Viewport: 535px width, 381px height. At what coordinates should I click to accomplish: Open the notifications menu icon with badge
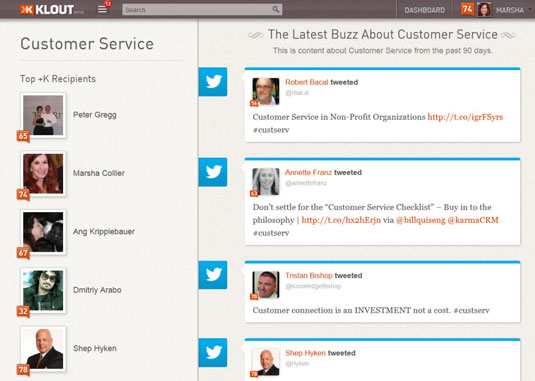tap(102, 9)
